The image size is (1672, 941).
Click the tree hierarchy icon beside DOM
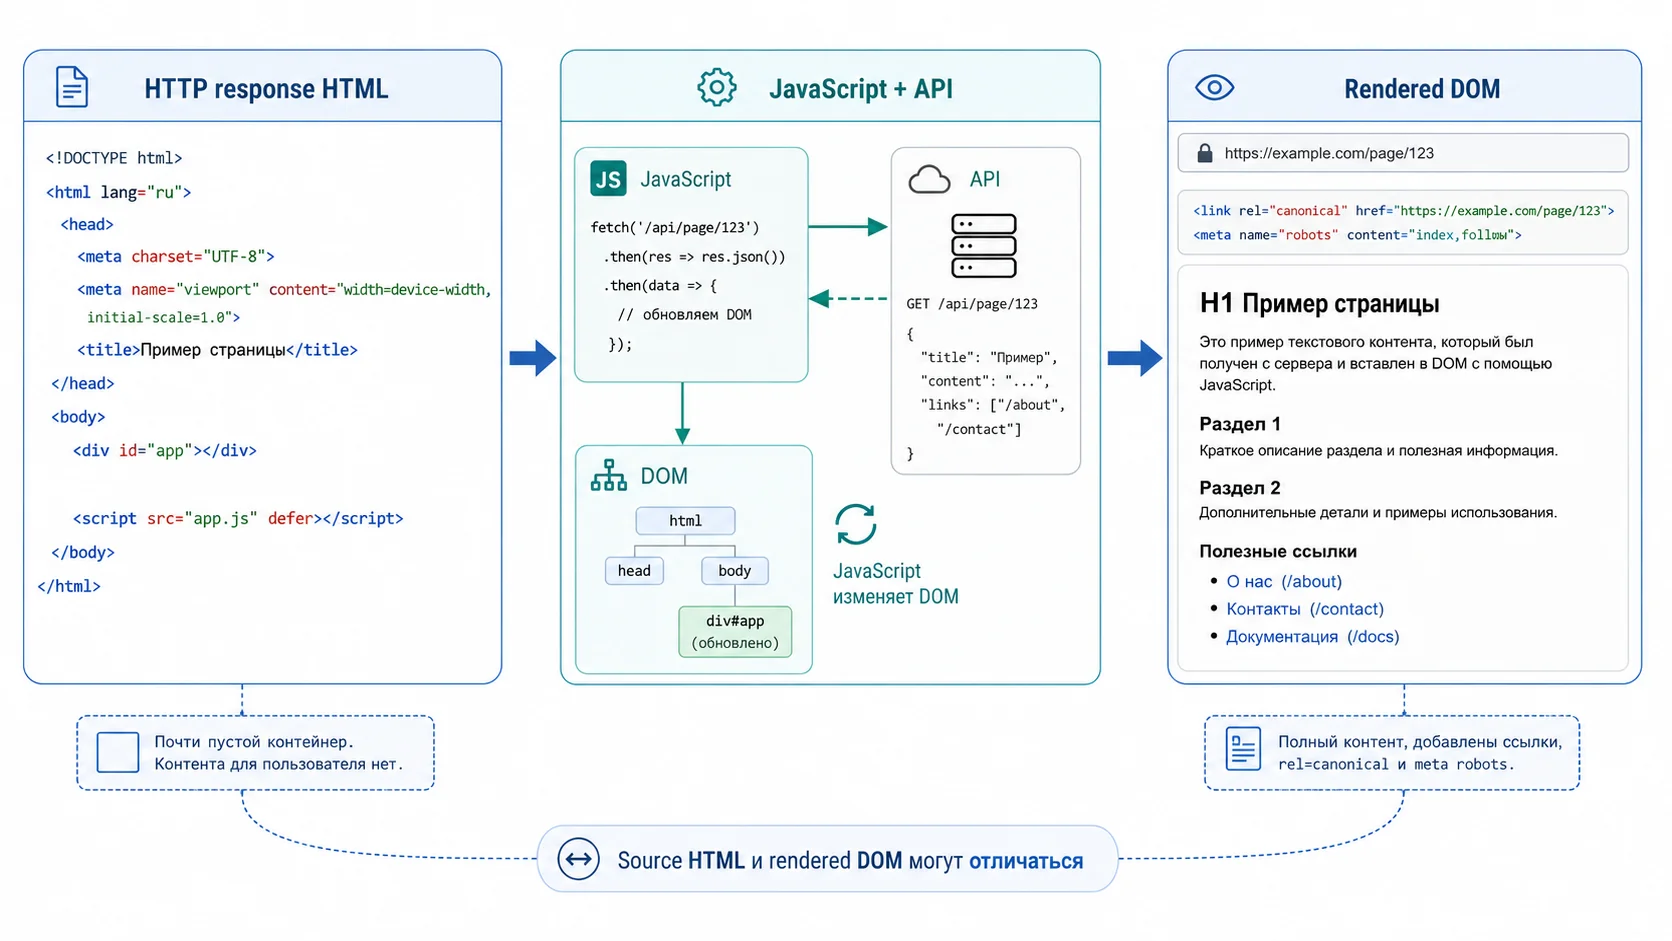(609, 476)
